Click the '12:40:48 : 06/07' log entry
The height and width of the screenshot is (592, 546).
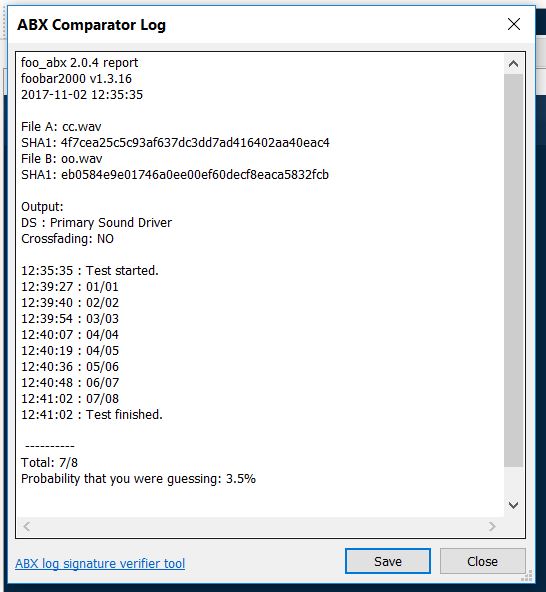(70, 382)
